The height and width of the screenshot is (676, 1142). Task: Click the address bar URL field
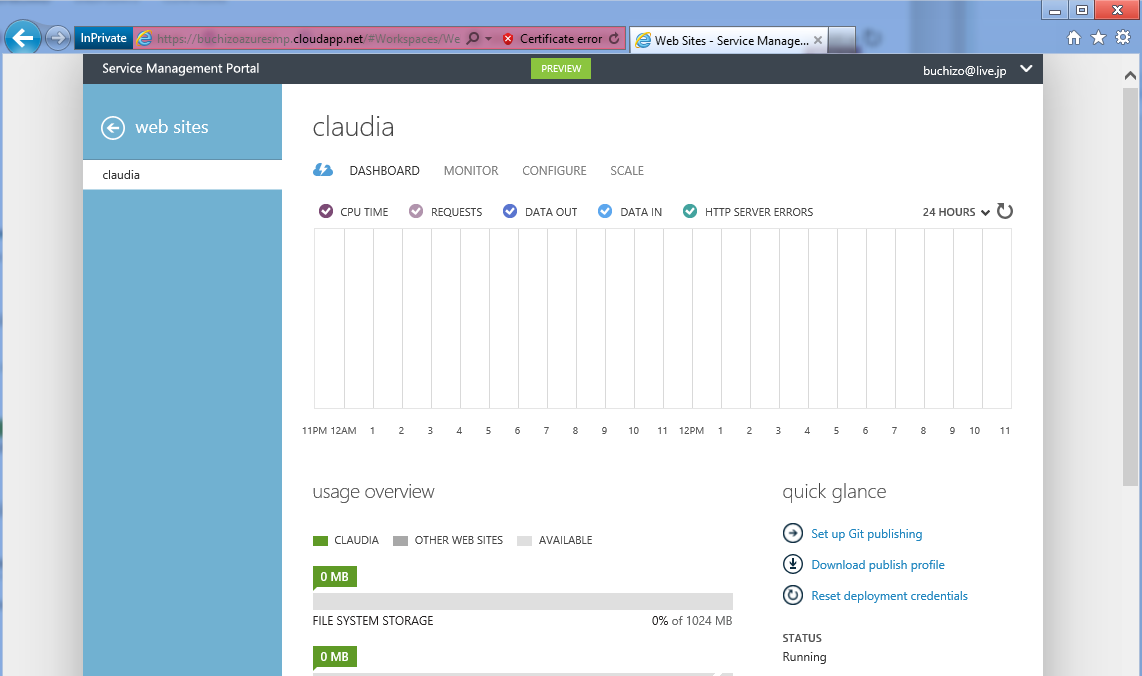309,39
